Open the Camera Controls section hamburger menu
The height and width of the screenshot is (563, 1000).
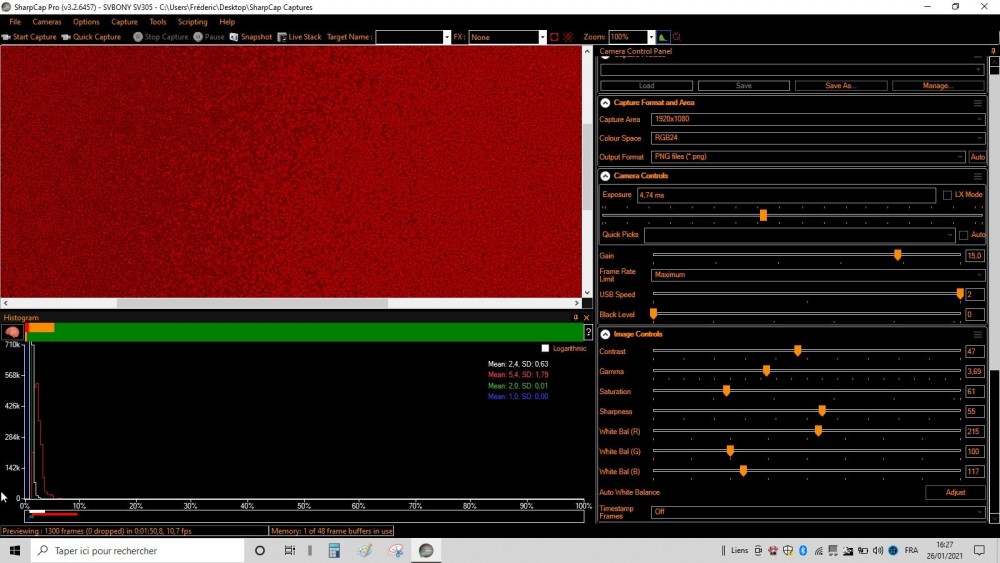978,176
